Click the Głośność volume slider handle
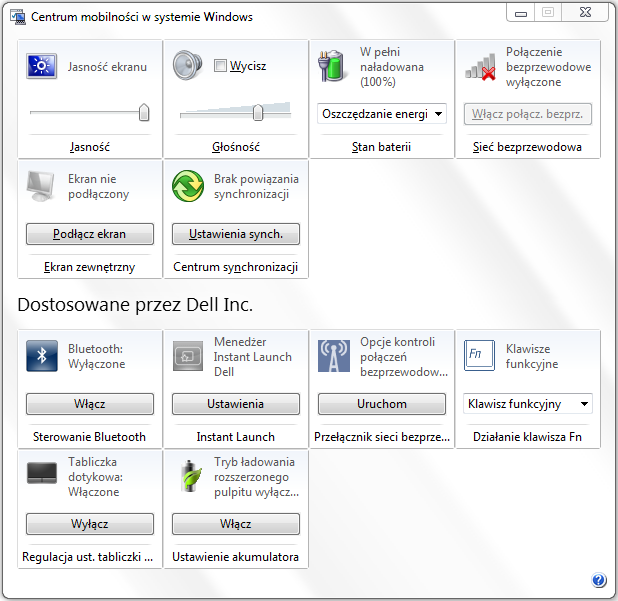The height and width of the screenshot is (601, 618). [258, 113]
